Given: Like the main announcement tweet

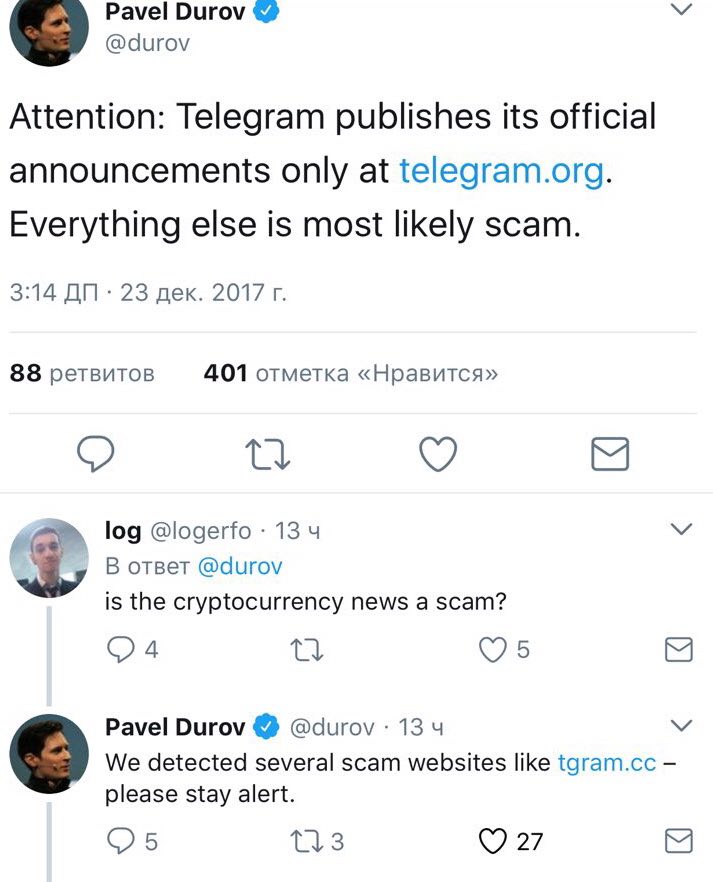Looking at the screenshot, I should (438, 453).
